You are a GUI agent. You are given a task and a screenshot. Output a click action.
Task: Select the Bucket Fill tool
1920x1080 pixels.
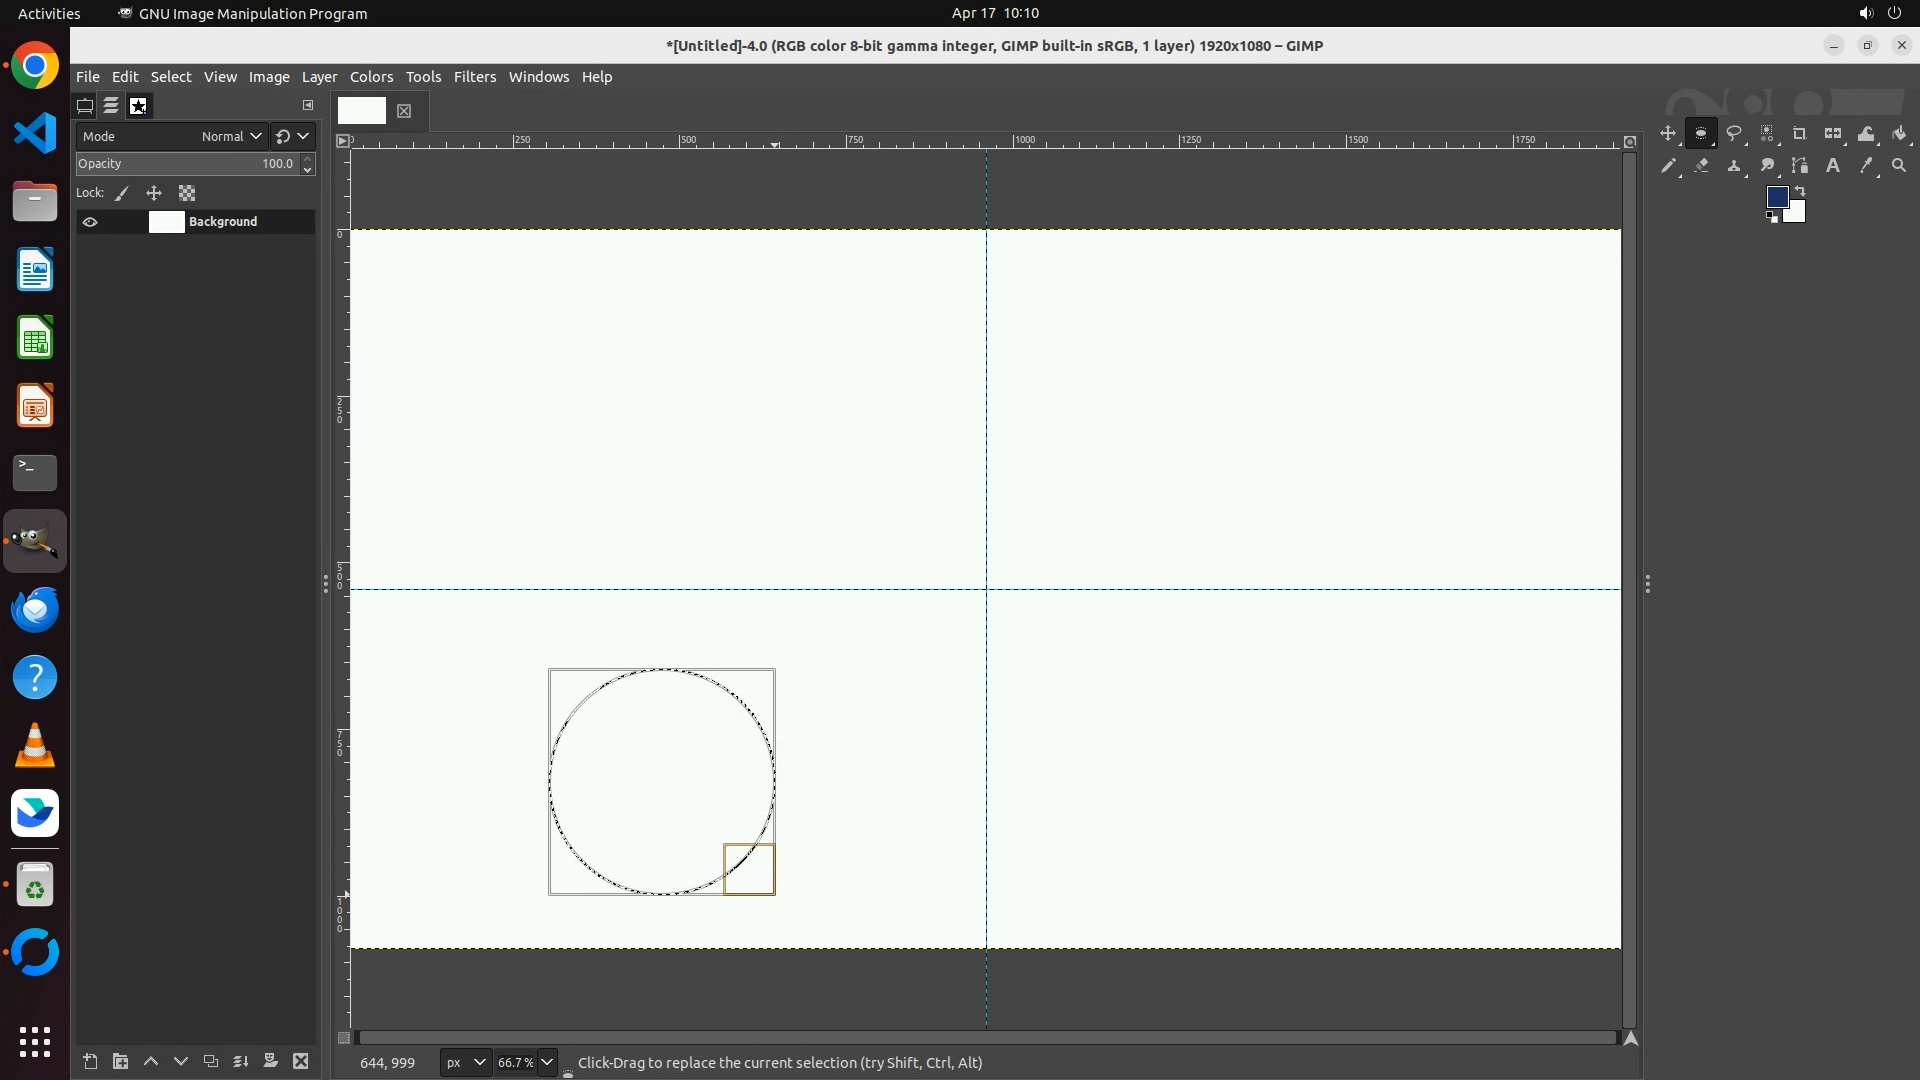[x=1899, y=134]
